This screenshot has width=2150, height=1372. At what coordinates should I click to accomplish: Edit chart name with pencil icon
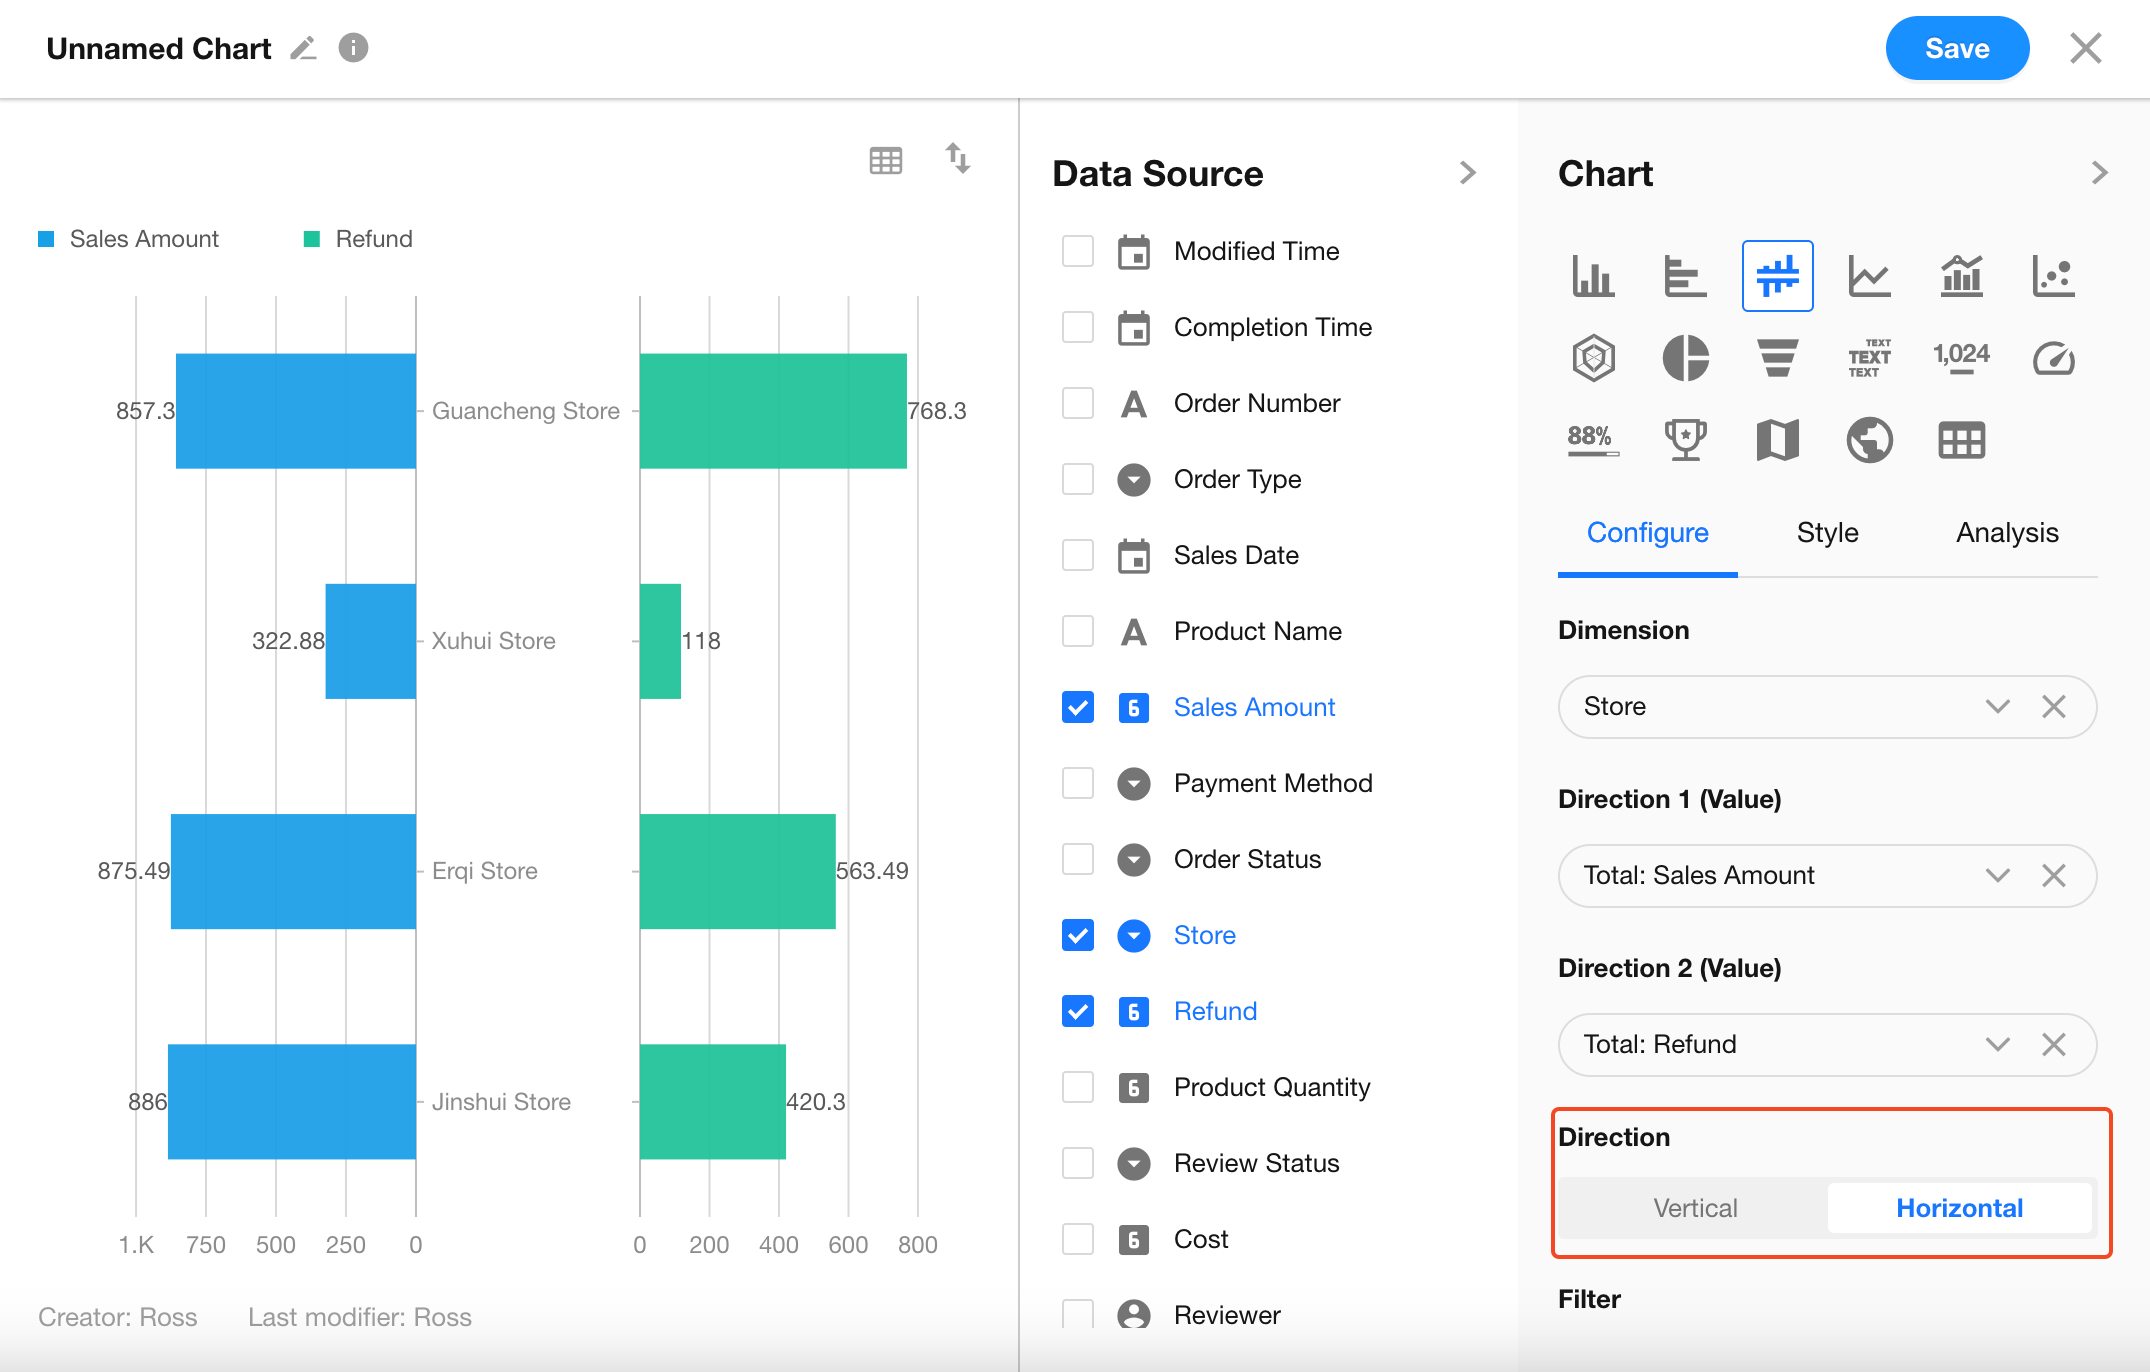(303, 48)
